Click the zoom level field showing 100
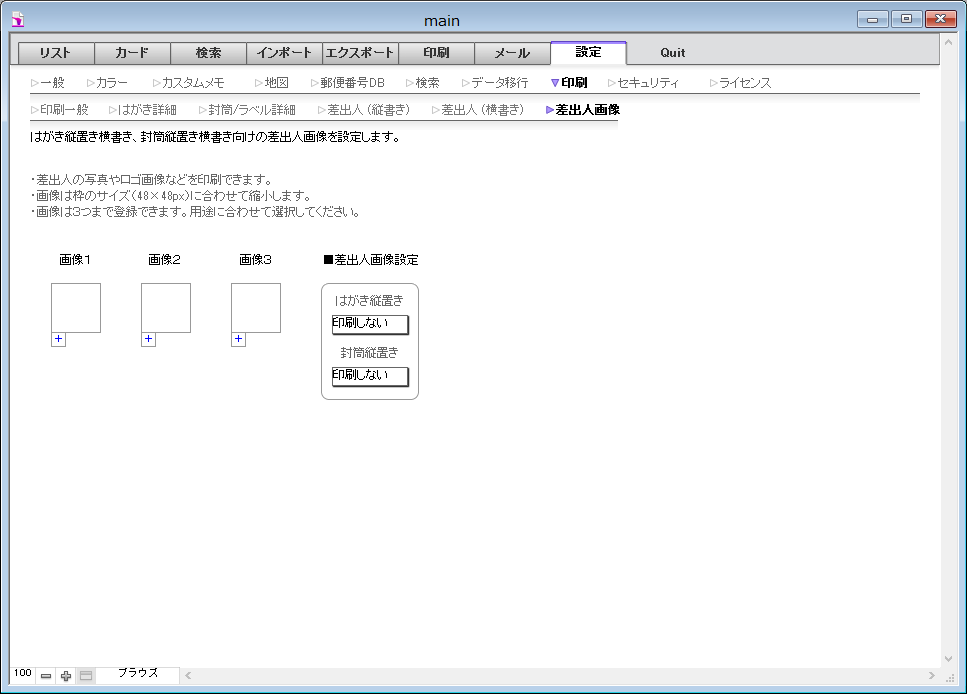This screenshot has height=694, width=967. 22,674
